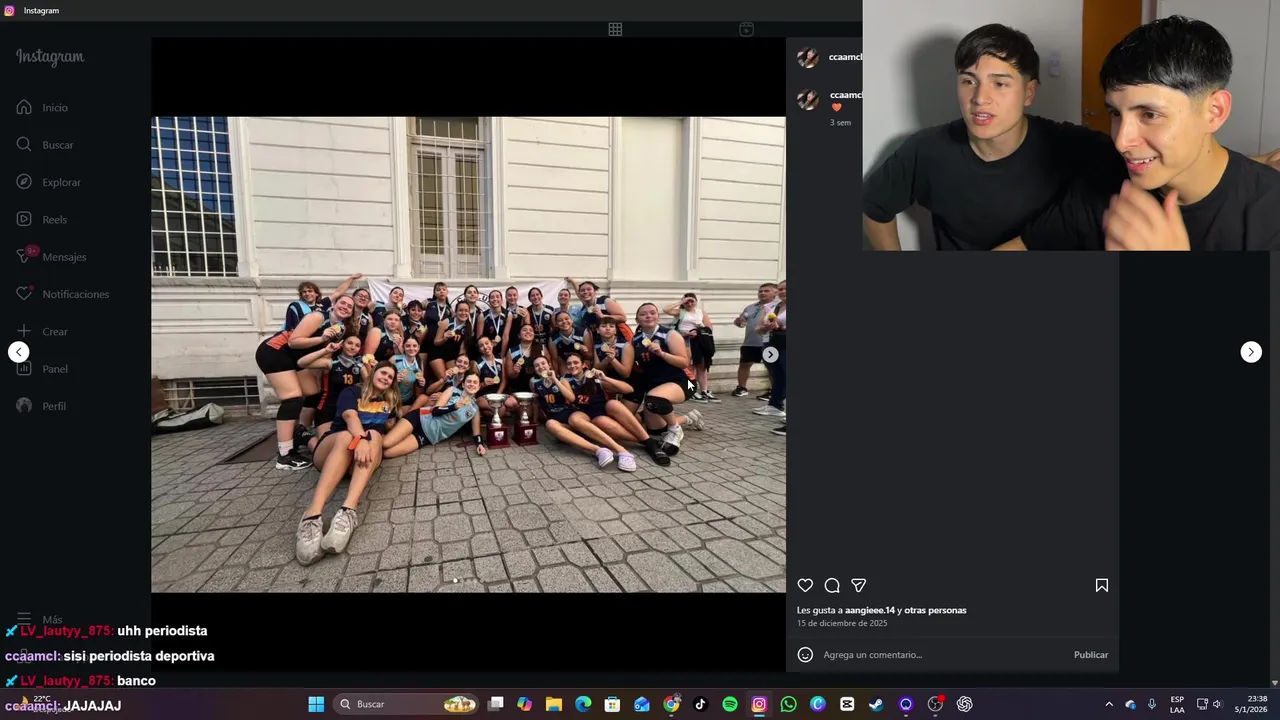Open ChatGPT from the taskbar
This screenshot has height=720, width=1280.
click(964, 704)
